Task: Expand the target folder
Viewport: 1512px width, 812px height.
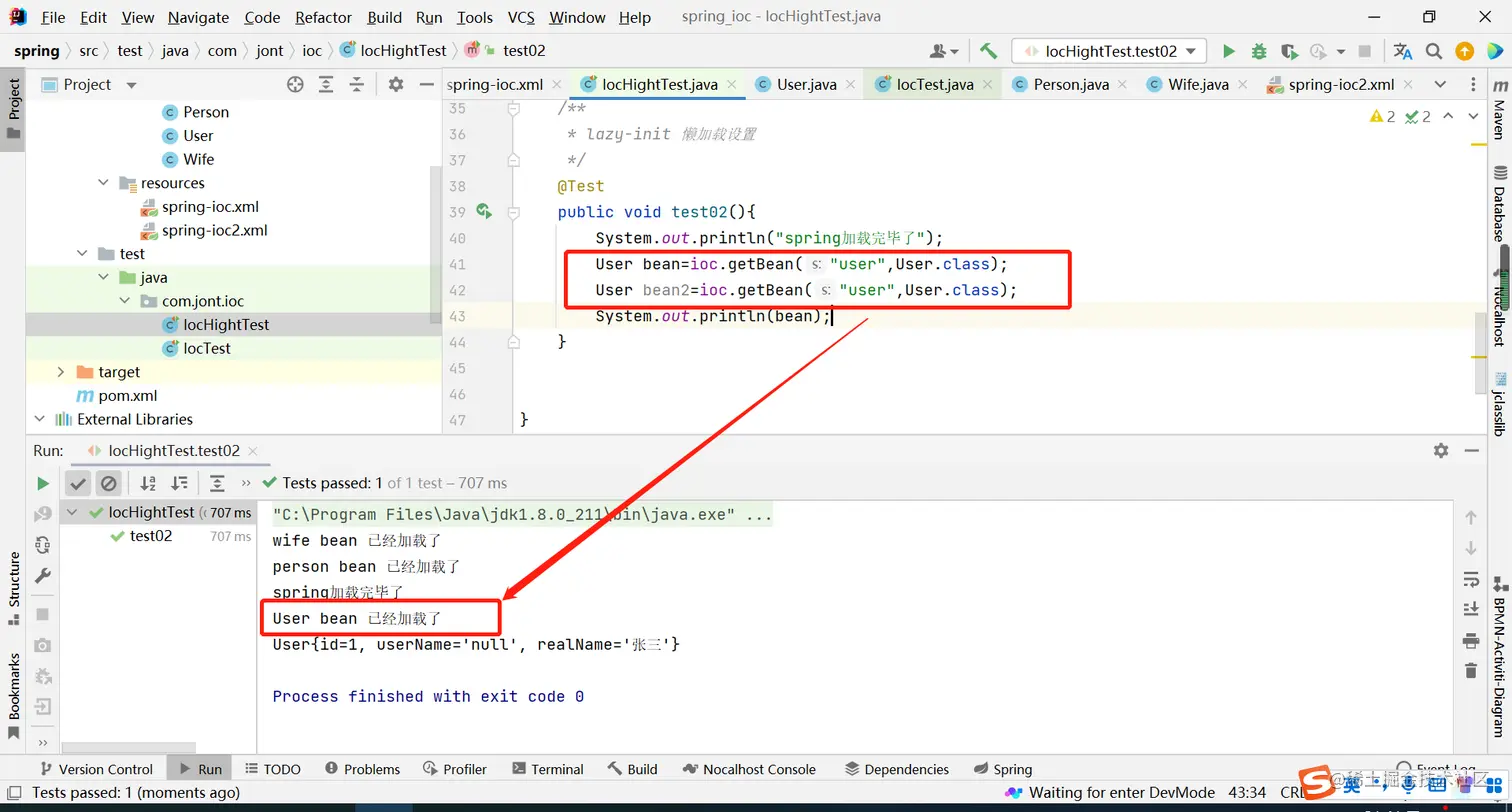Action: [x=61, y=372]
